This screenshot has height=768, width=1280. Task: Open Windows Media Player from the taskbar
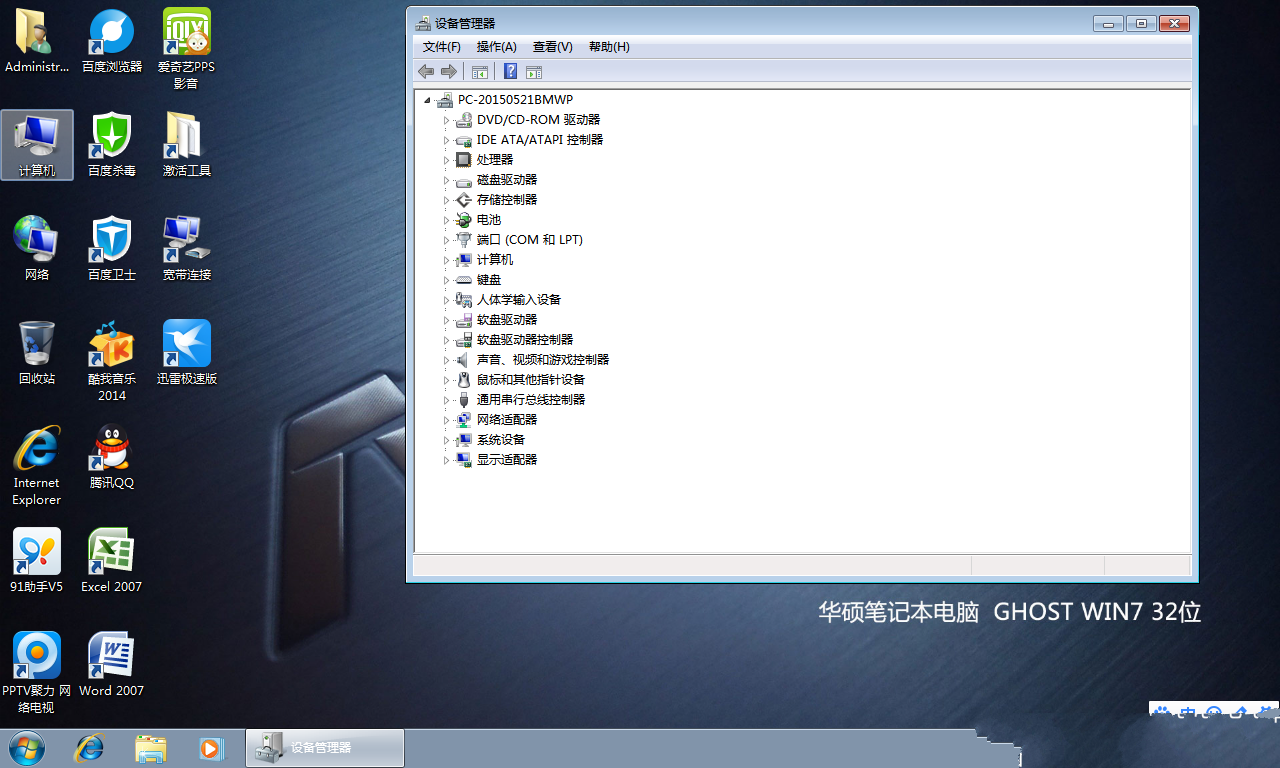coord(210,748)
